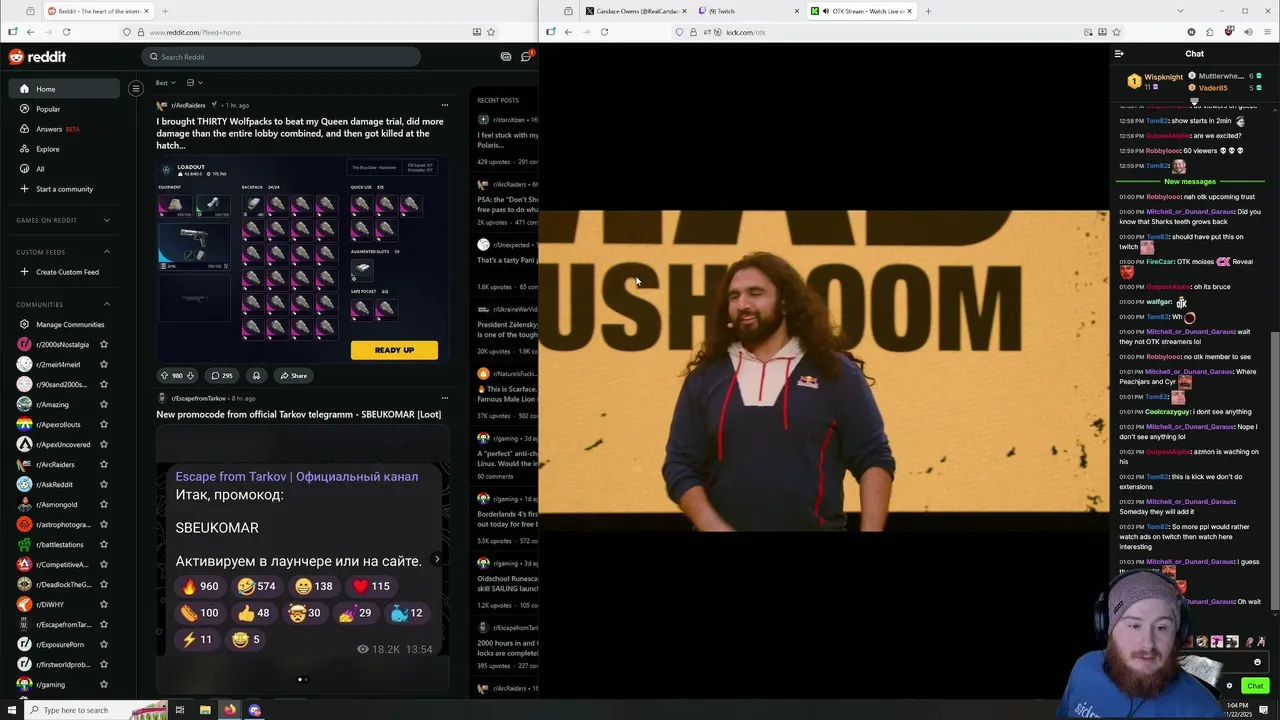Jump to New messages in Kick chat
The height and width of the screenshot is (720, 1280).
[1190, 182]
